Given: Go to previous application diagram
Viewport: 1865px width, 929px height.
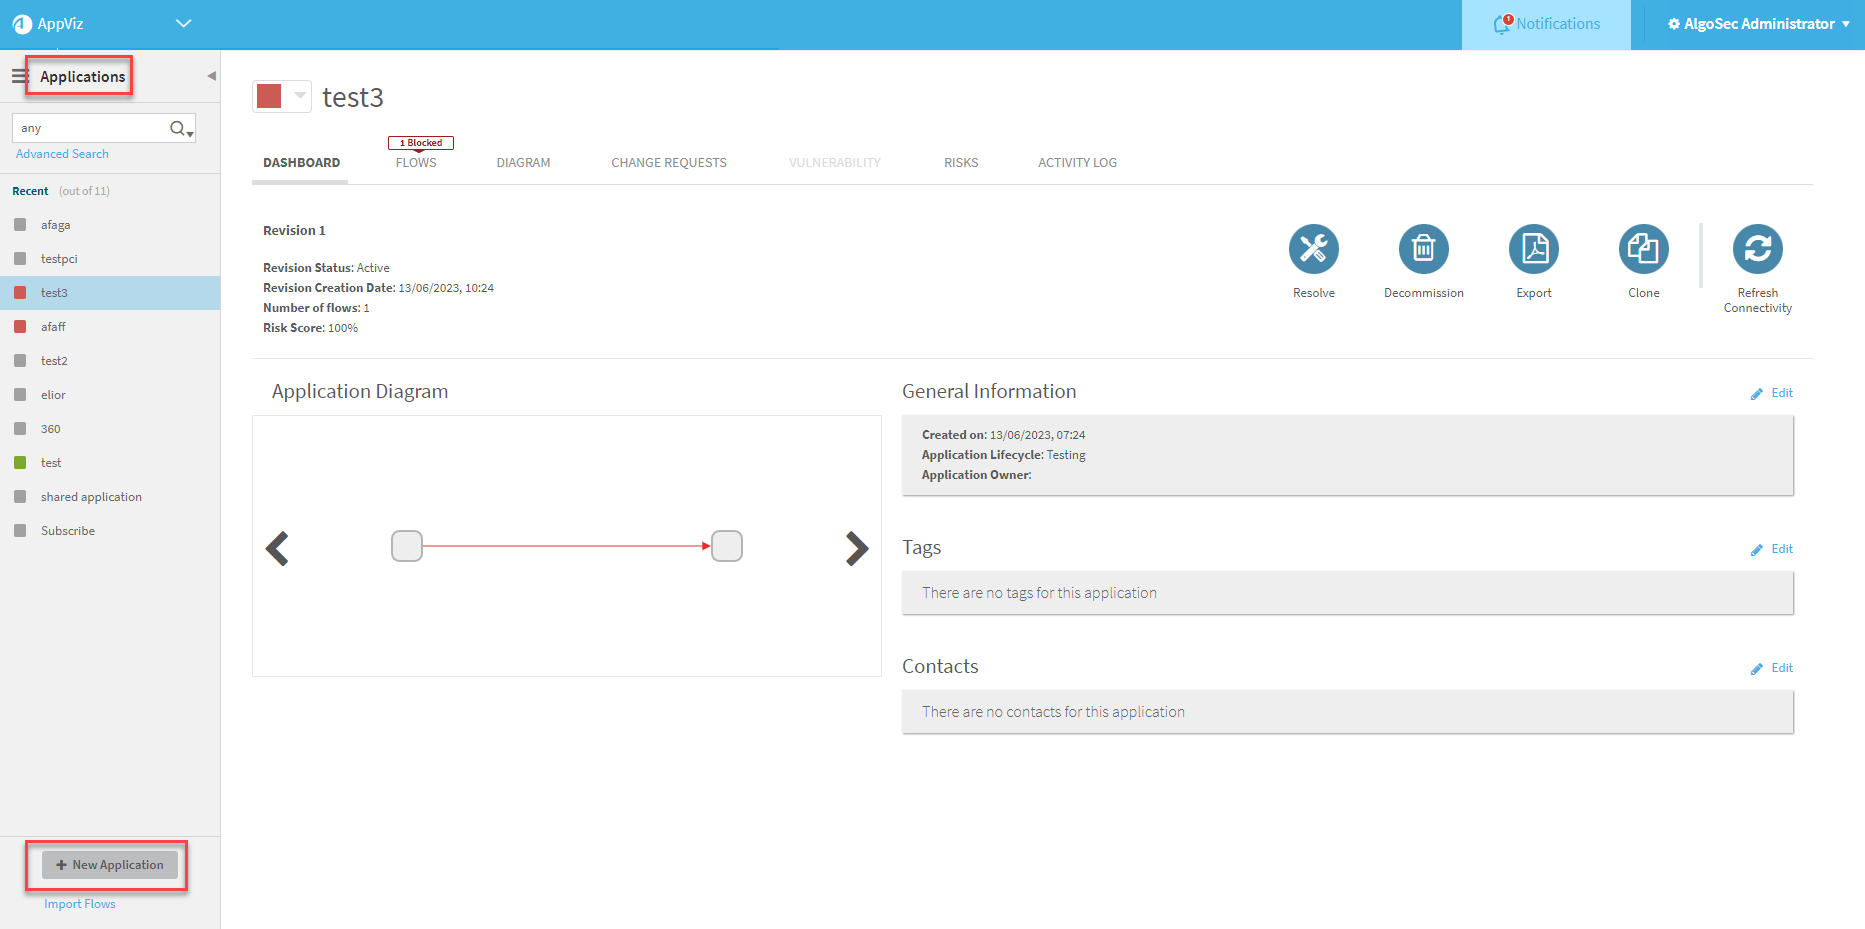Looking at the screenshot, I should click(x=277, y=548).
